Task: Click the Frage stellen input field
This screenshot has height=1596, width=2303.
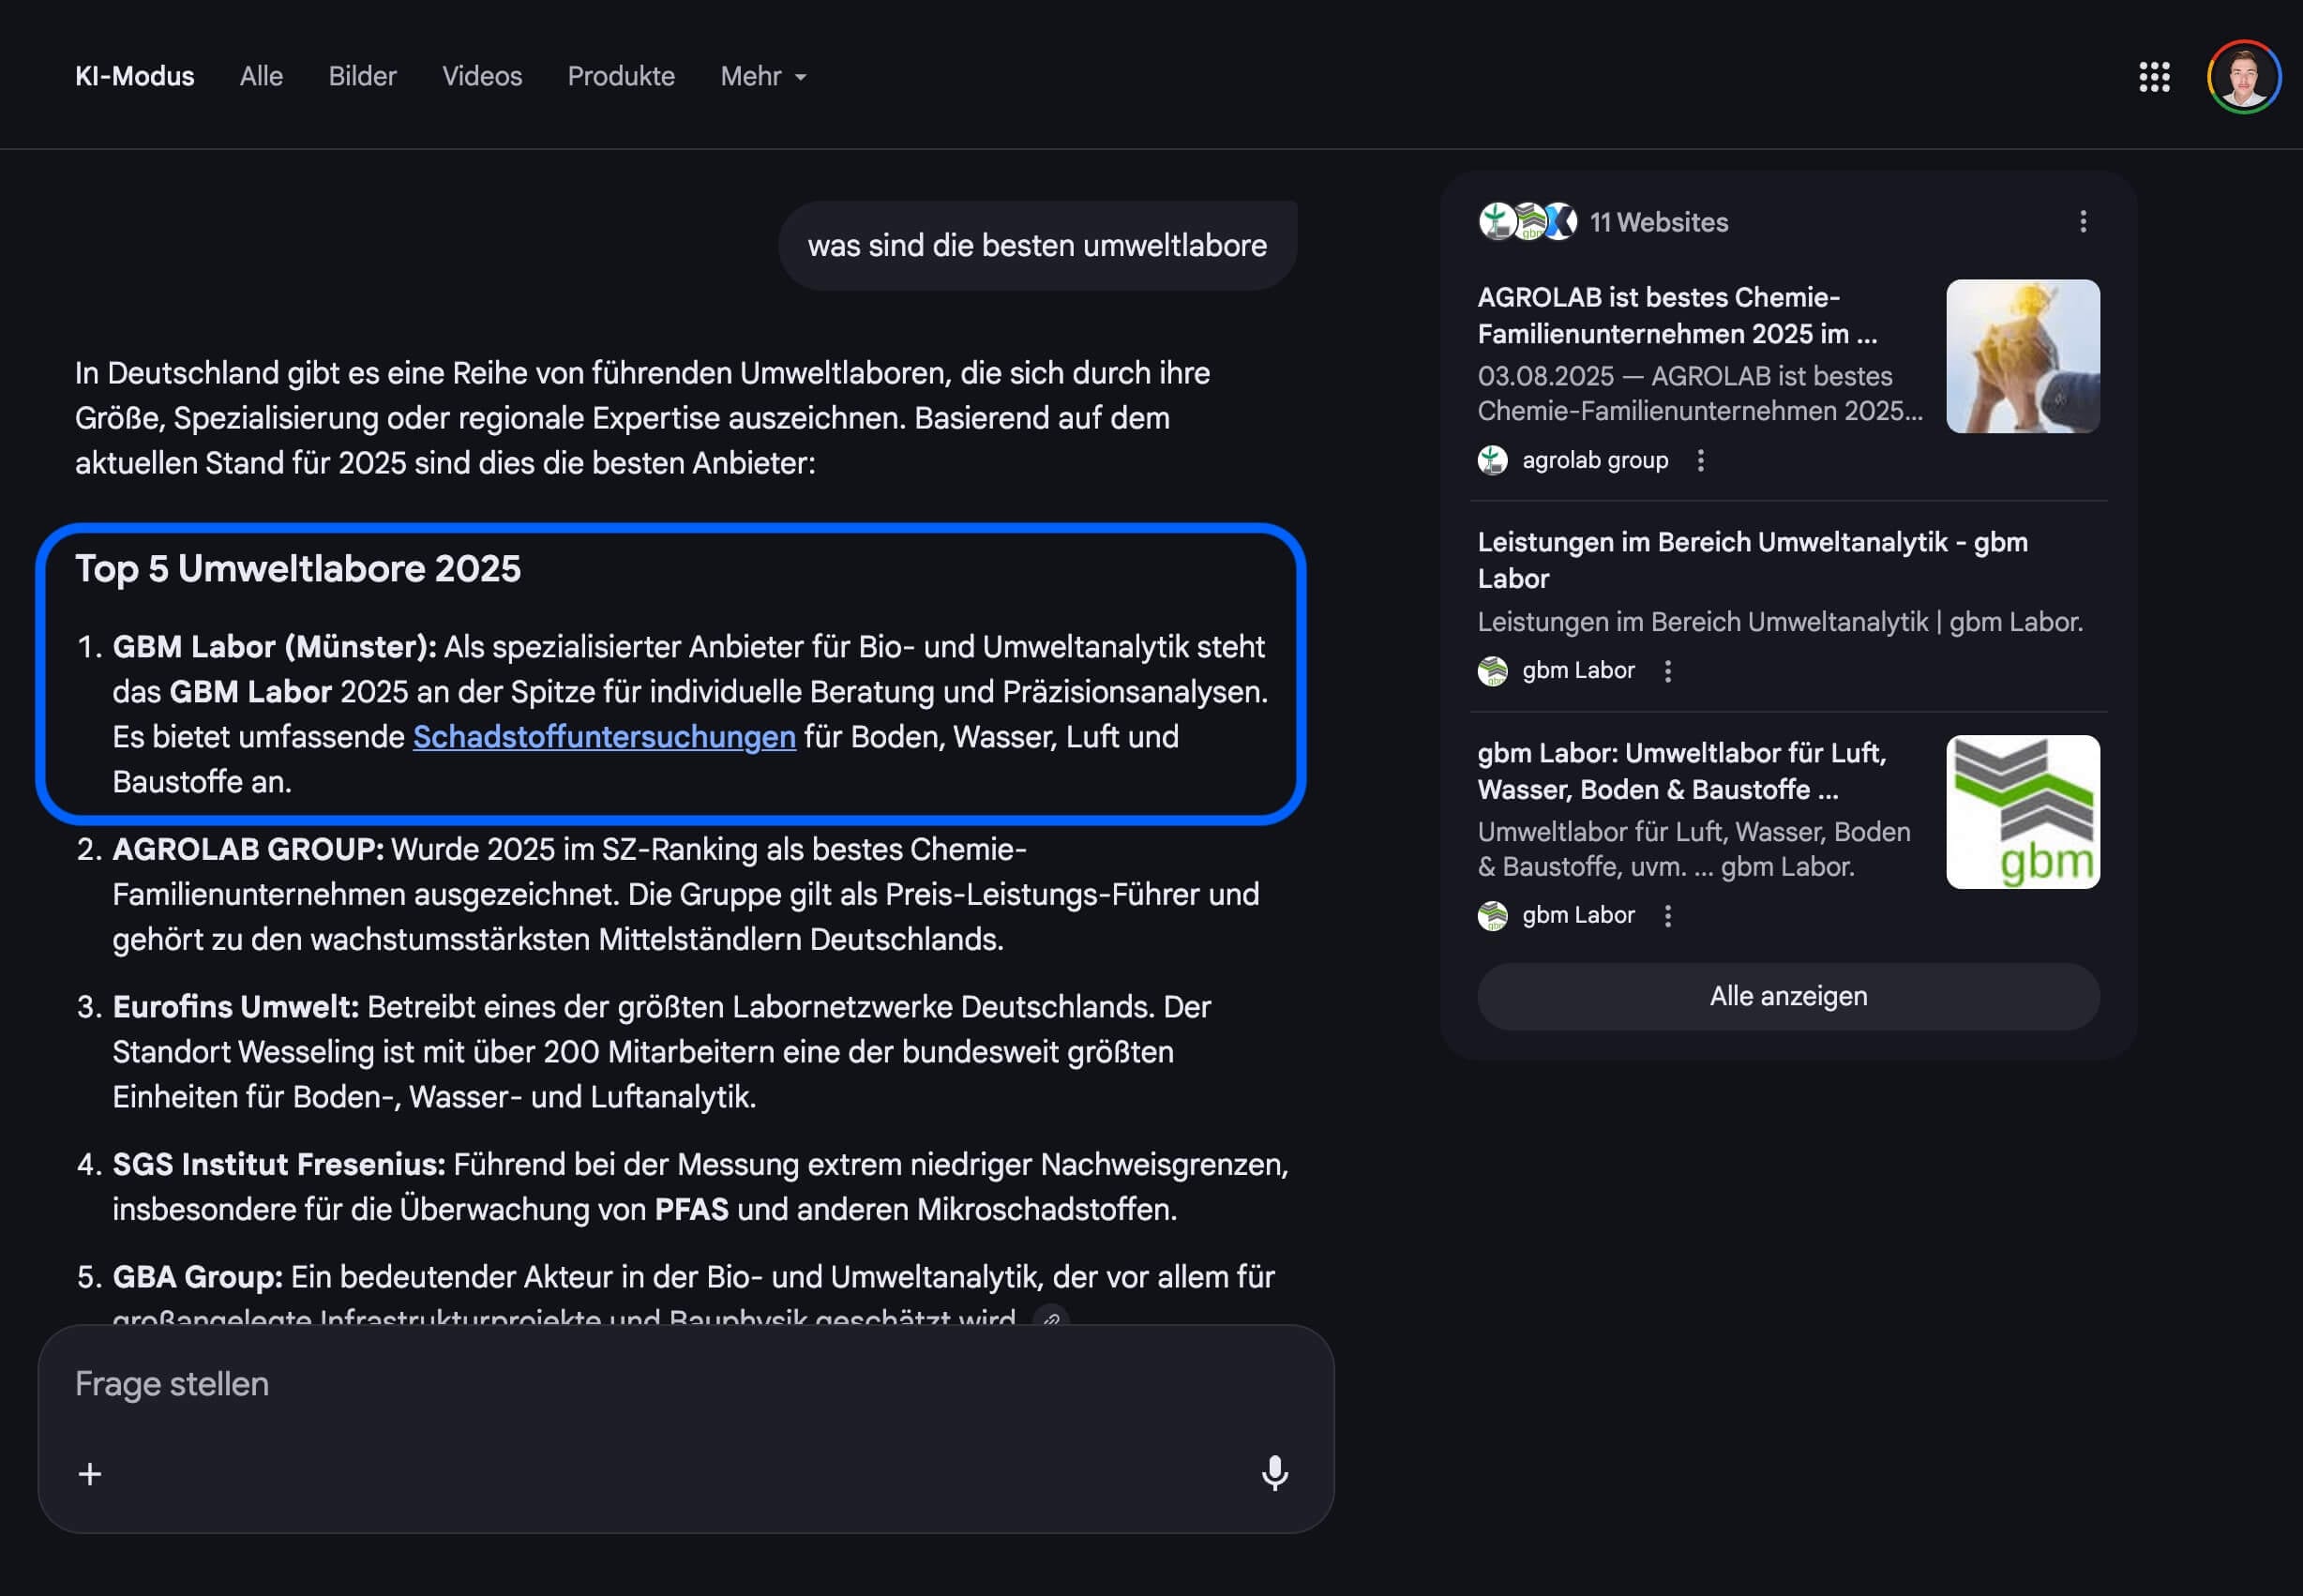Action: tap(400, 1384)
